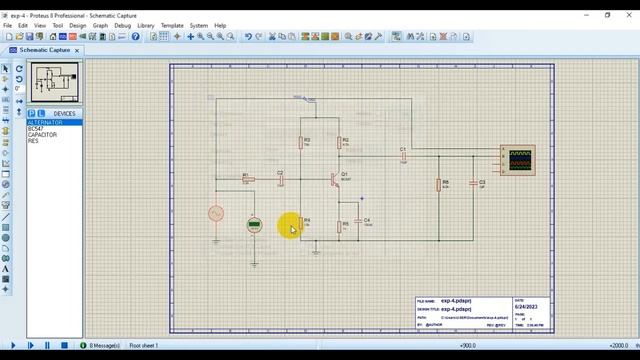The image size is (640, 360).
Task: Open the Debug menu
Action: click(x=122, y=25)
